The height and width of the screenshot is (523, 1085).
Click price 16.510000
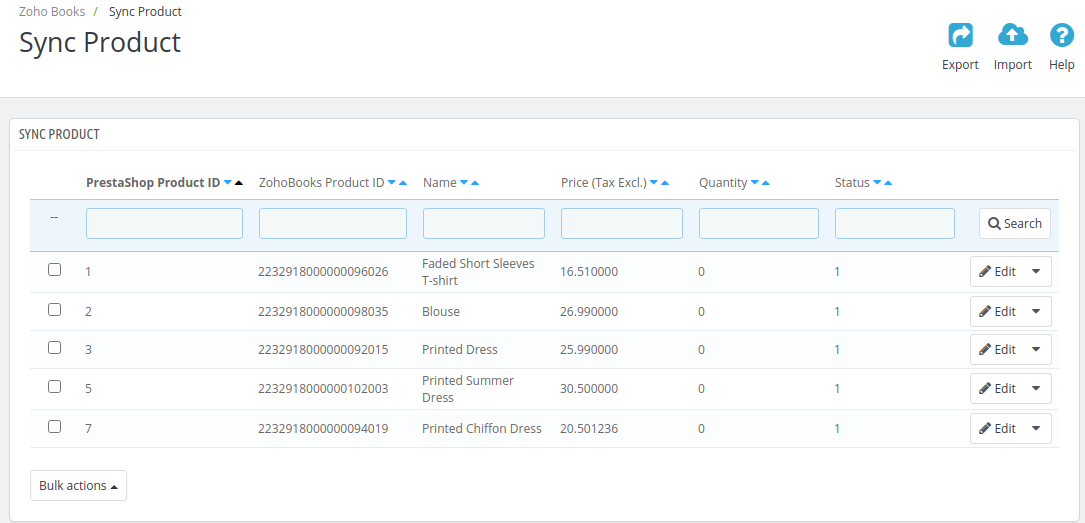coord(589,272)
